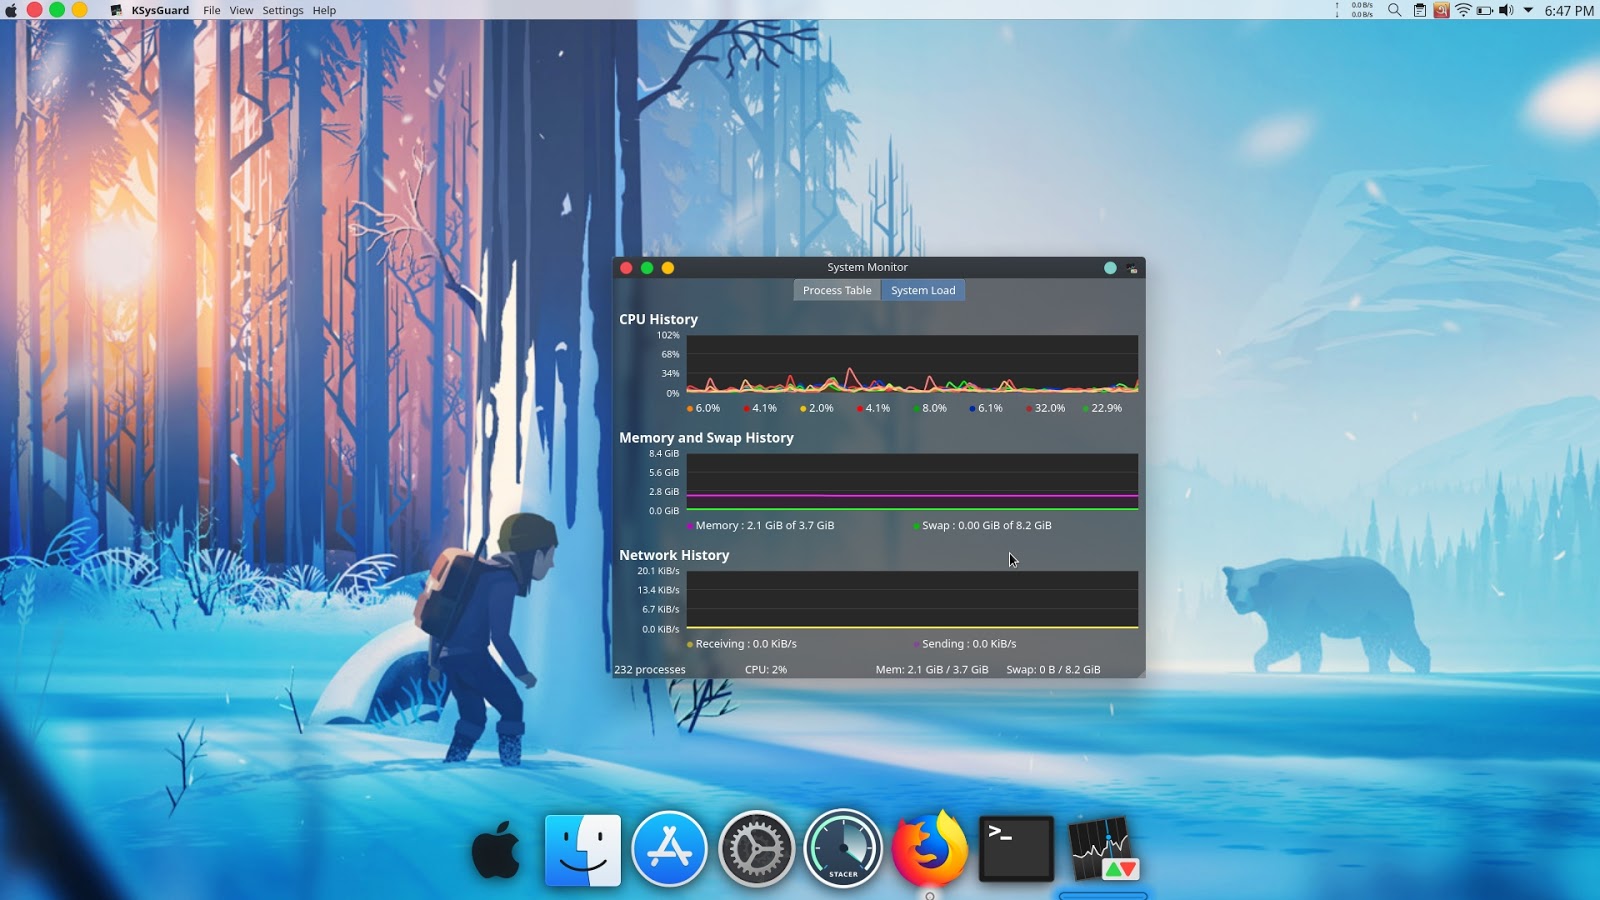1600x900 pixels.
Task: Open the Terminal dock icon
Action: (x=1016, y=849)
